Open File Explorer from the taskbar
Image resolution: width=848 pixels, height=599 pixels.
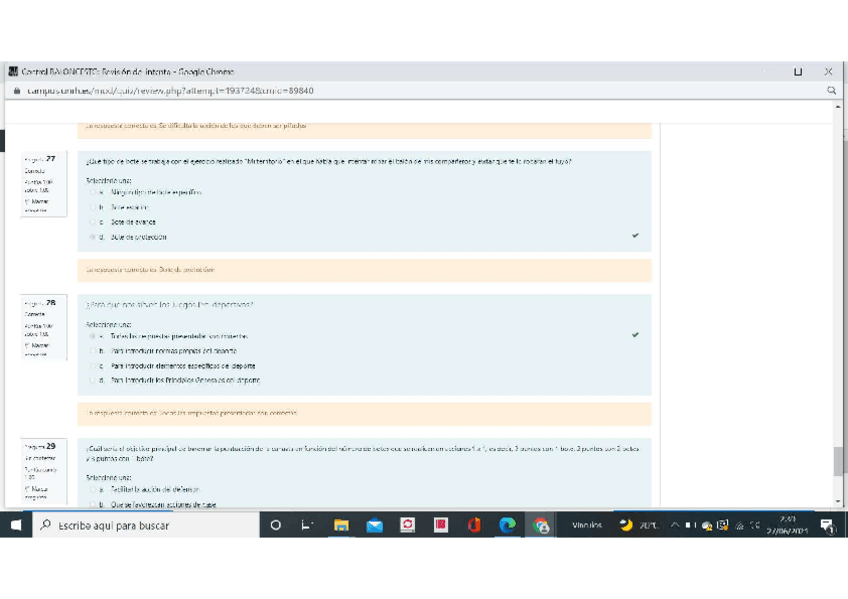pyautogui.click(x=341, y=525)
